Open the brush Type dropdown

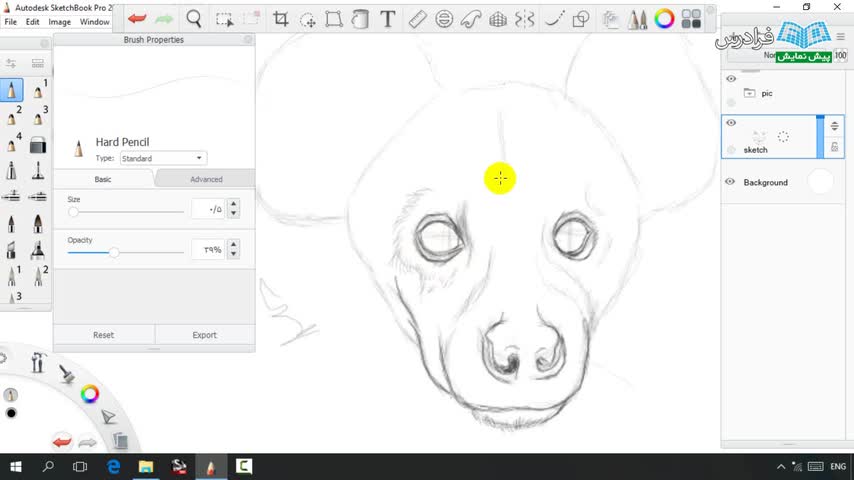163,158
